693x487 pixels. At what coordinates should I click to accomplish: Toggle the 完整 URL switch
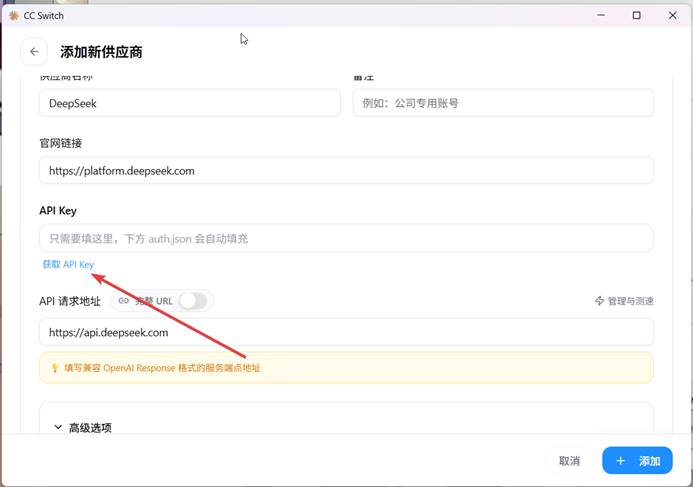193,301
